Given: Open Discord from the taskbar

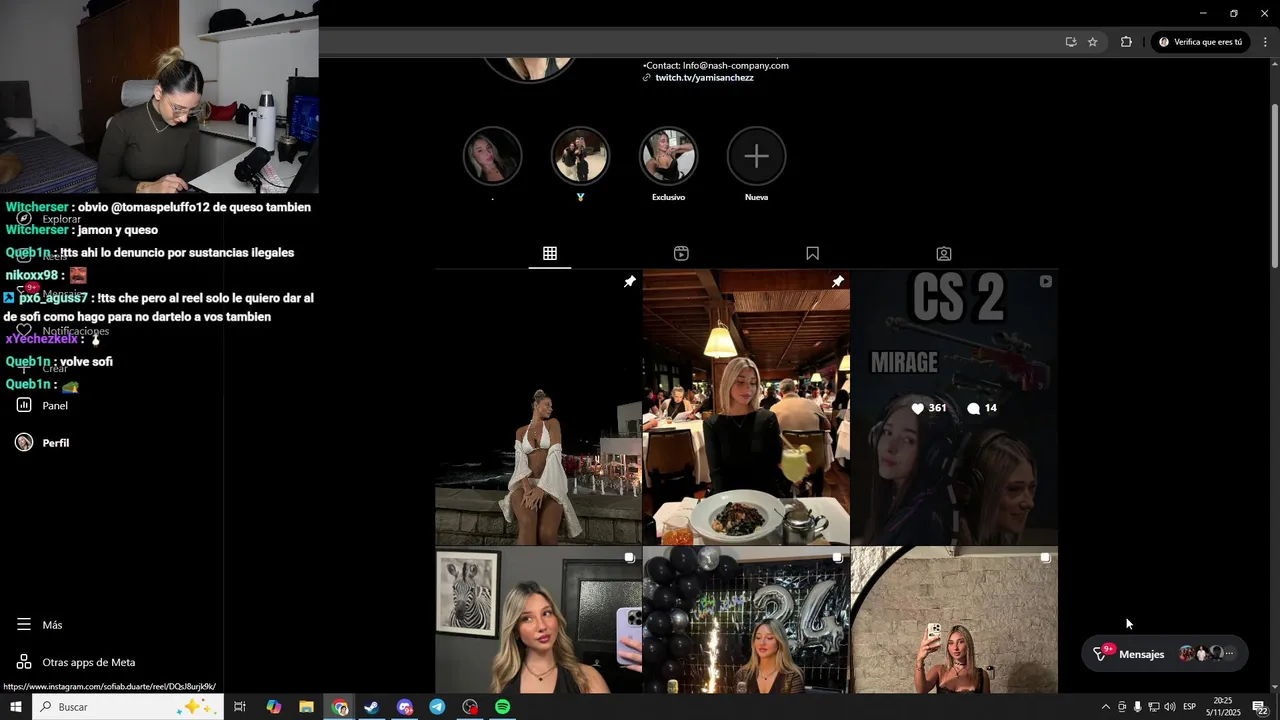Looking at the screenshot, I should [x=404, y=707].
